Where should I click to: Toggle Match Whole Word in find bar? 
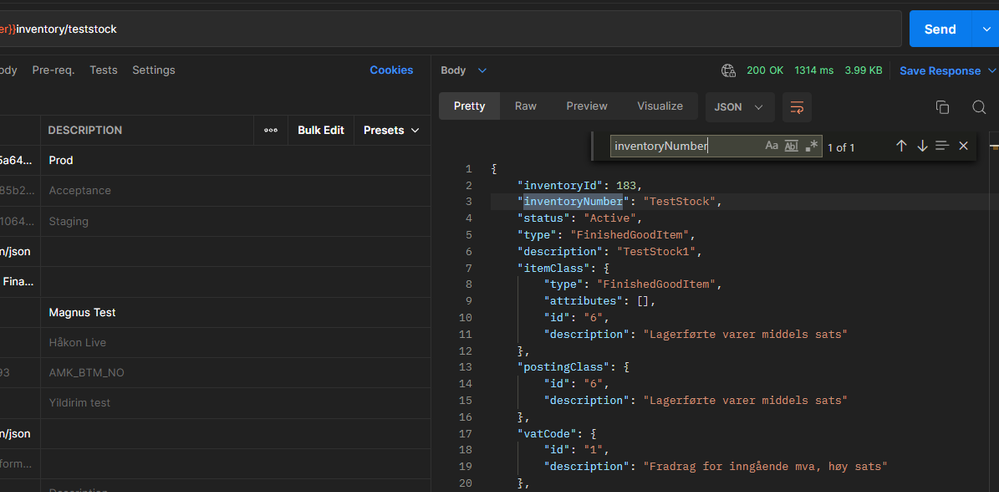[791, 146]
